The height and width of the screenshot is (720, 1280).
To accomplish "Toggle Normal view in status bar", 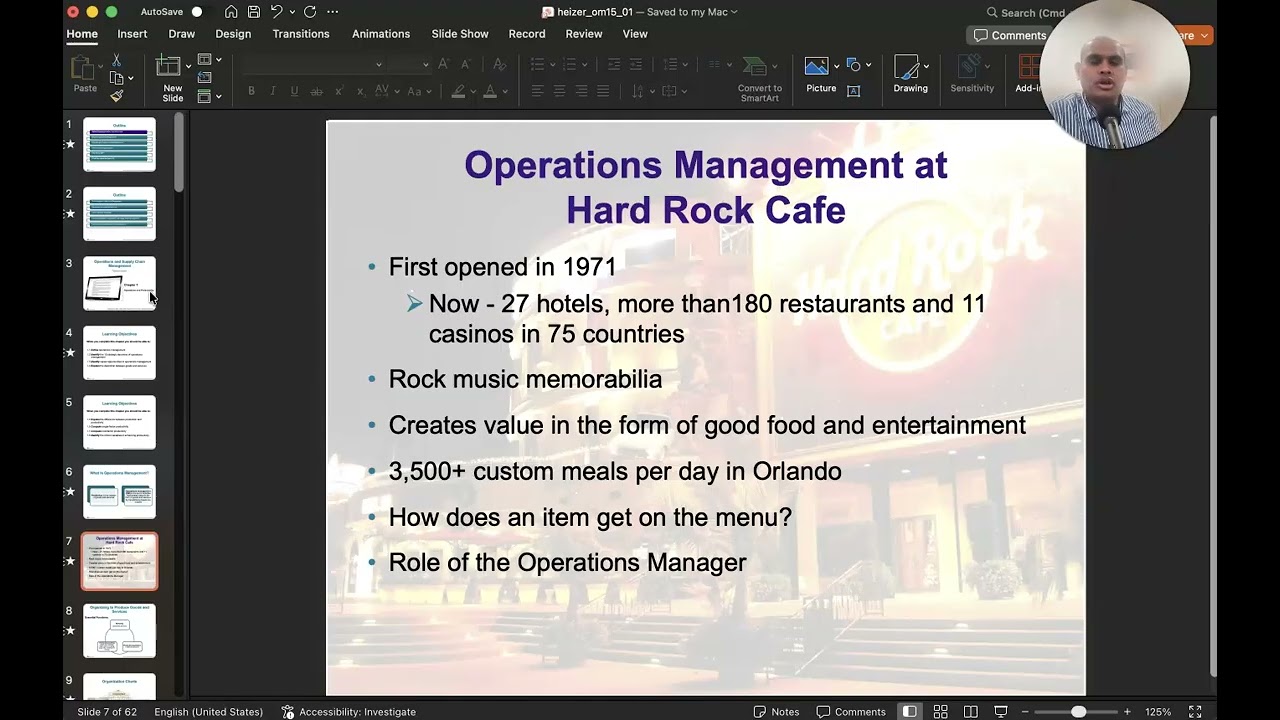I will tap(909, 712).
